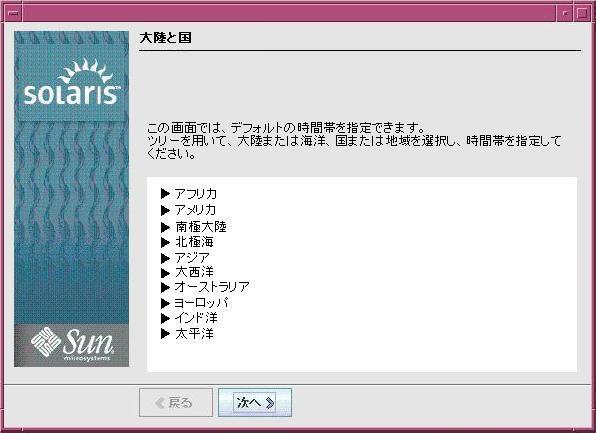This screenshot has width=596, height=433.
Task: Click the 次へ next button
Action: [255, 403]
